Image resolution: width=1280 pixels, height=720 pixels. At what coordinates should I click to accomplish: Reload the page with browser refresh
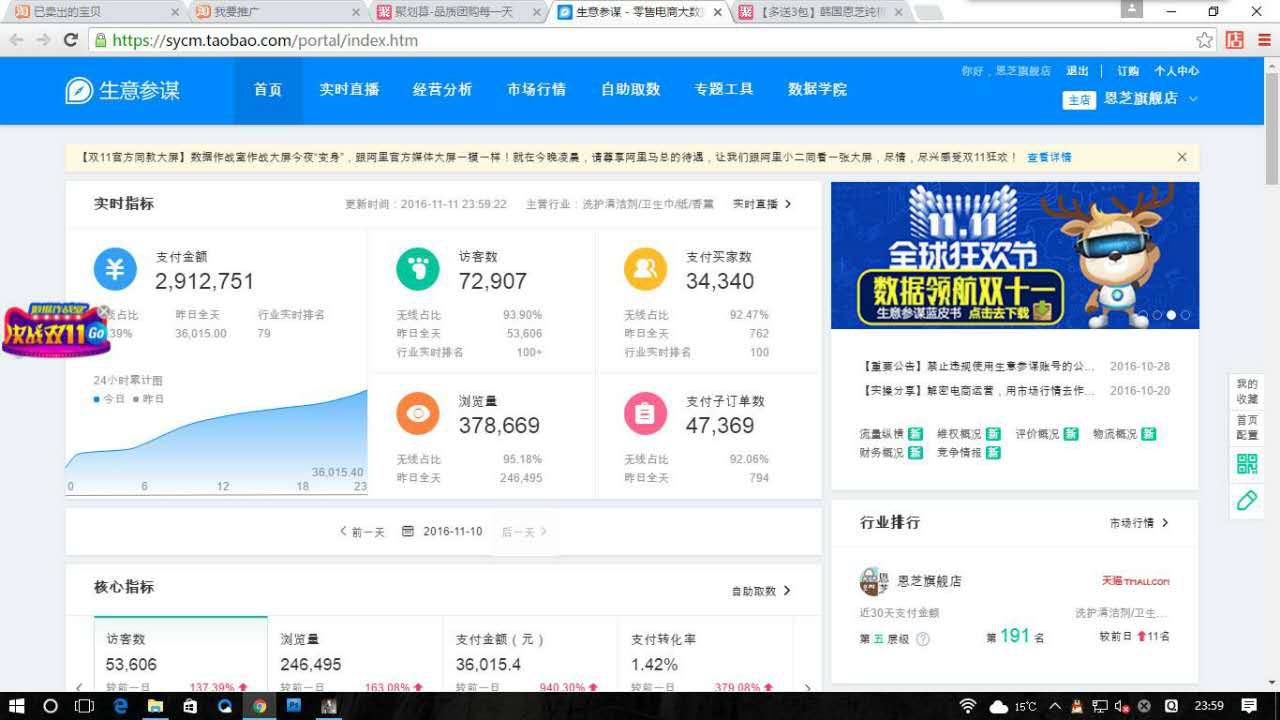[x=70, y=40]
